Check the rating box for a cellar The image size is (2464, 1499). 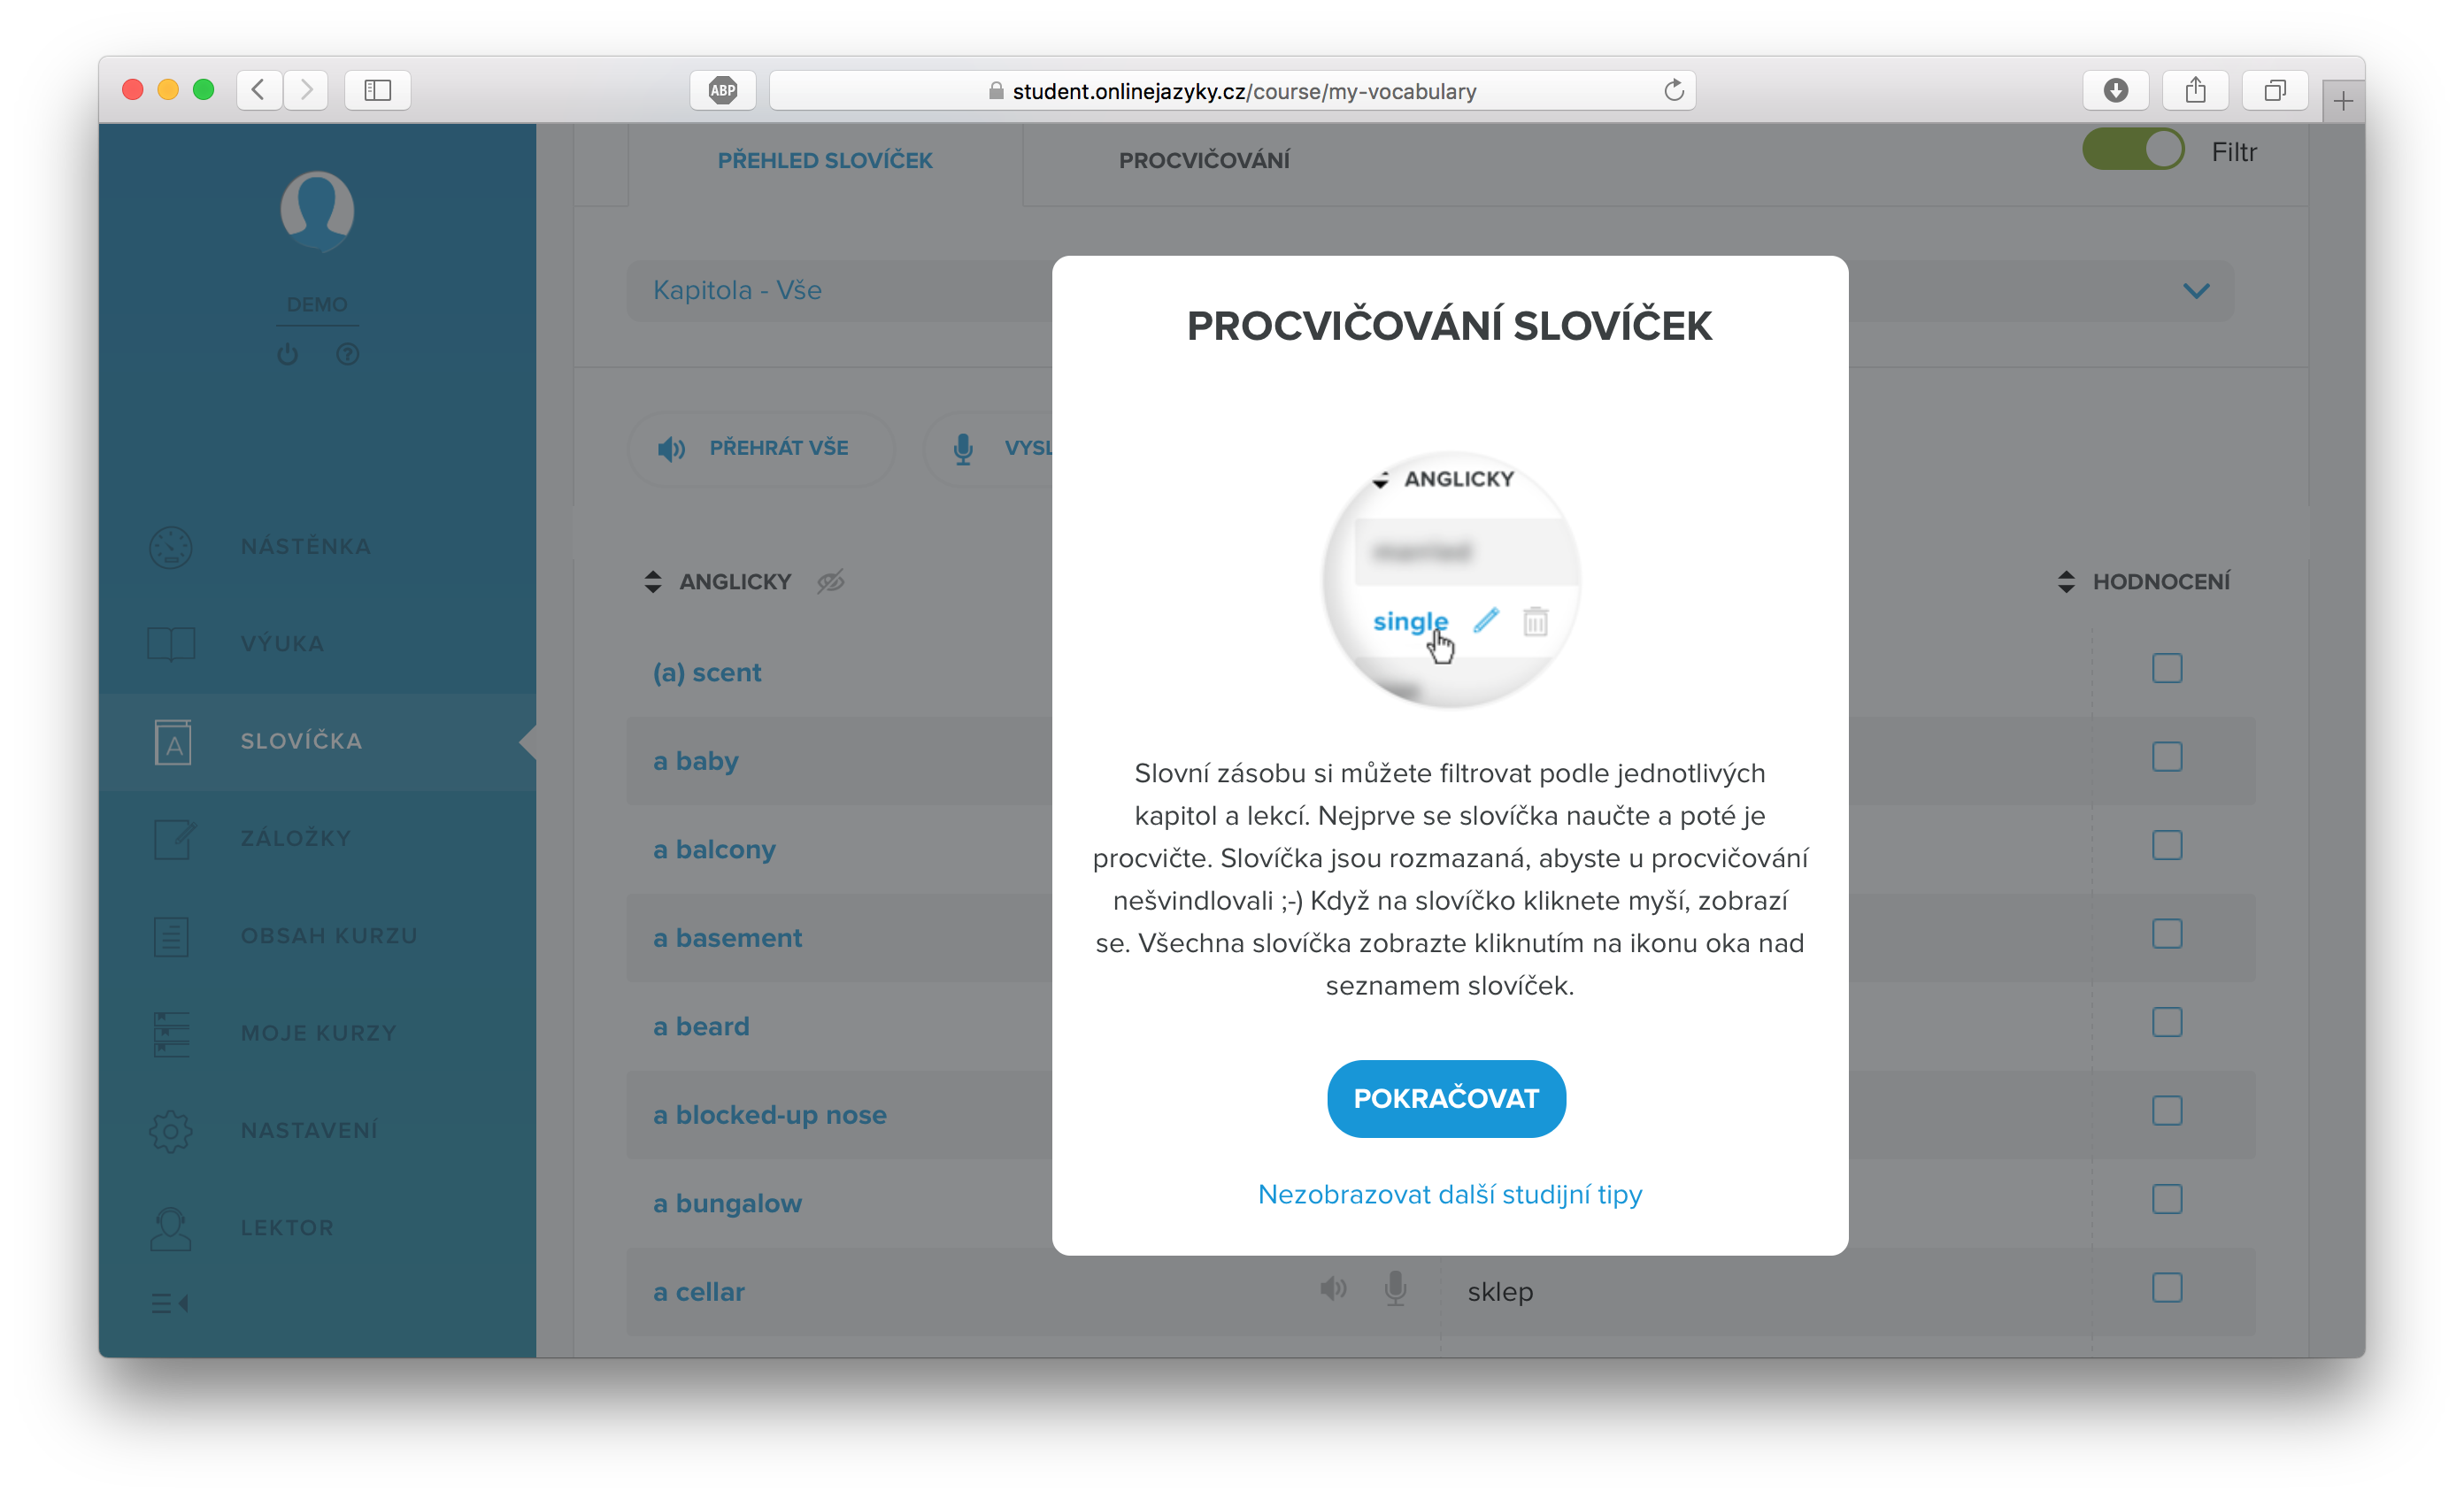click(2167, 1288)
